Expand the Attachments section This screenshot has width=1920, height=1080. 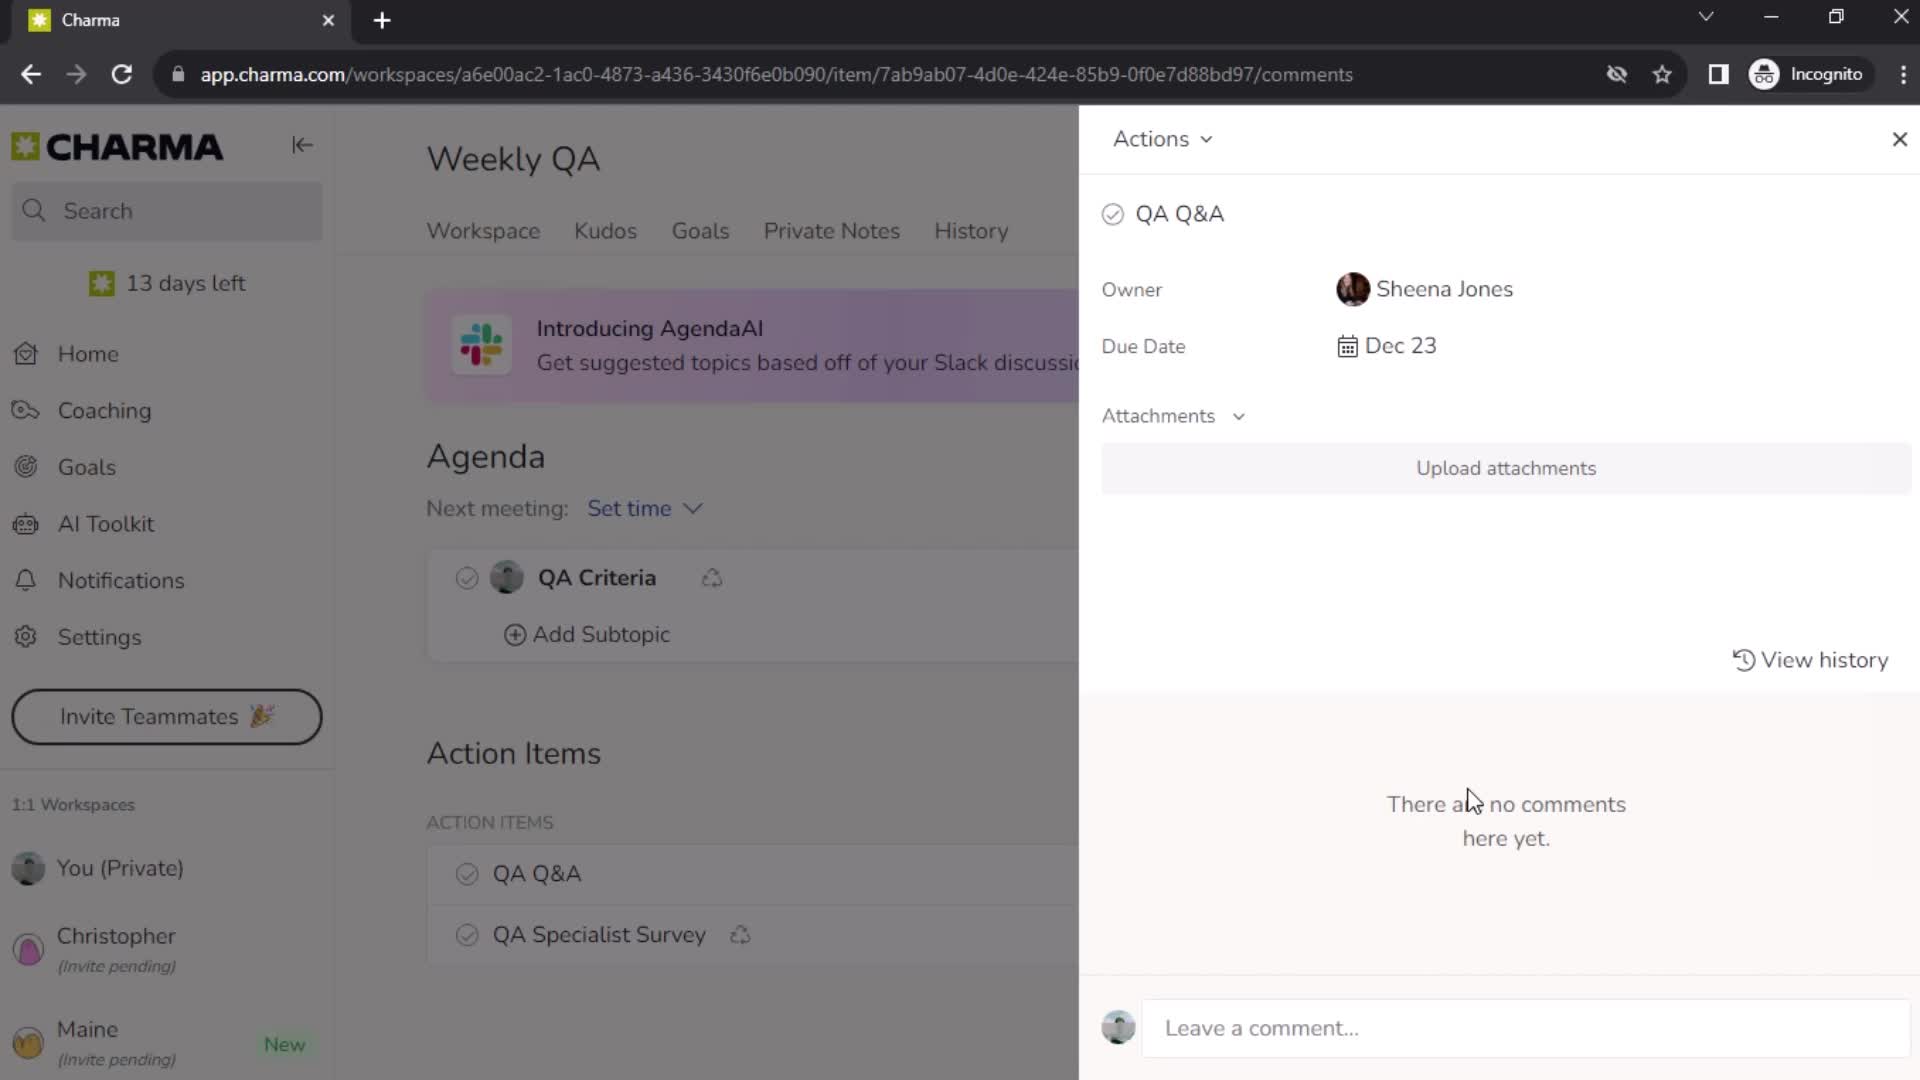[1238, 414]
